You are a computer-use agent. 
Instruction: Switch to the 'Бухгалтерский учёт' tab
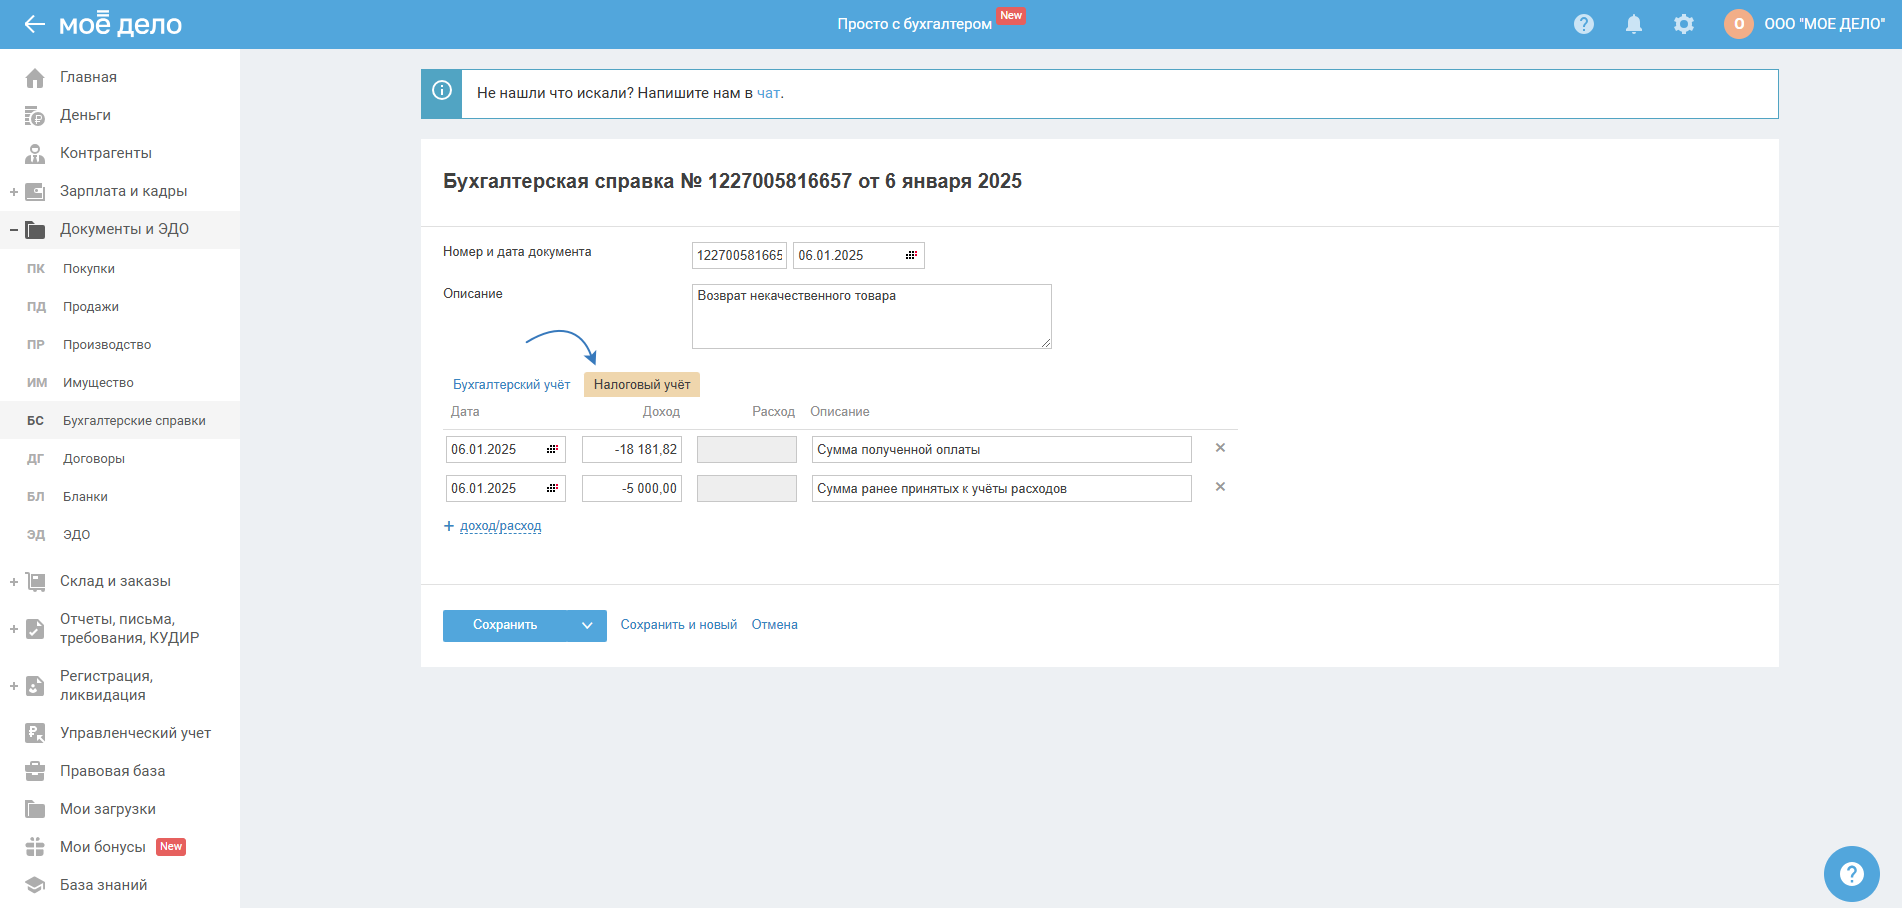click(x=511, y=385)
